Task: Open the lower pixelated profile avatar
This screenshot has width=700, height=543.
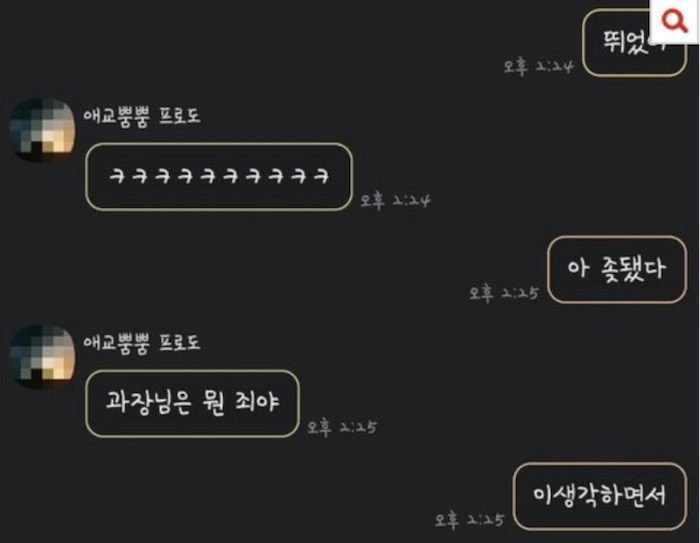Action: click(x=42, y=357)
